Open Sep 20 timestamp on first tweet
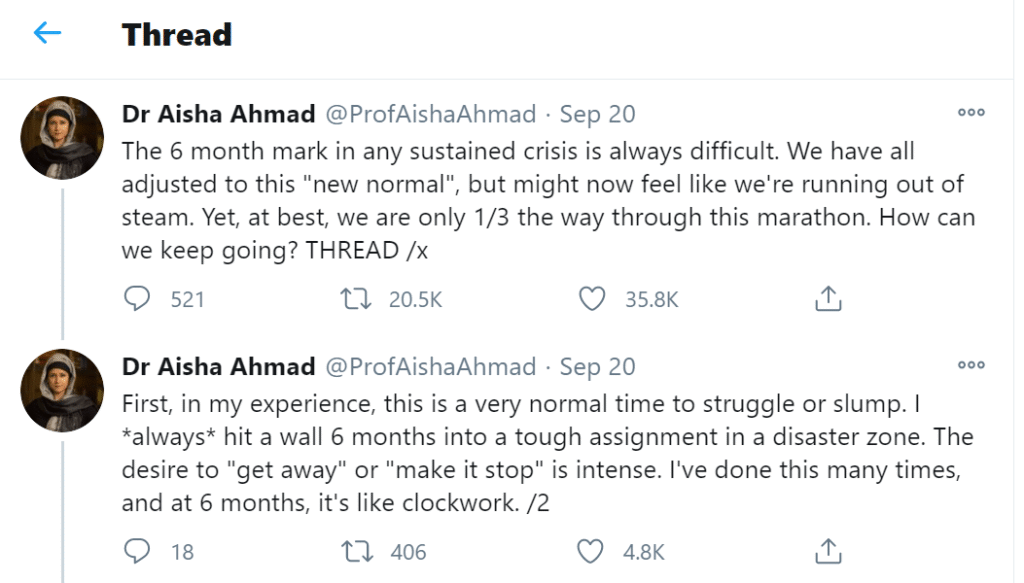 (x=597, y=114)
